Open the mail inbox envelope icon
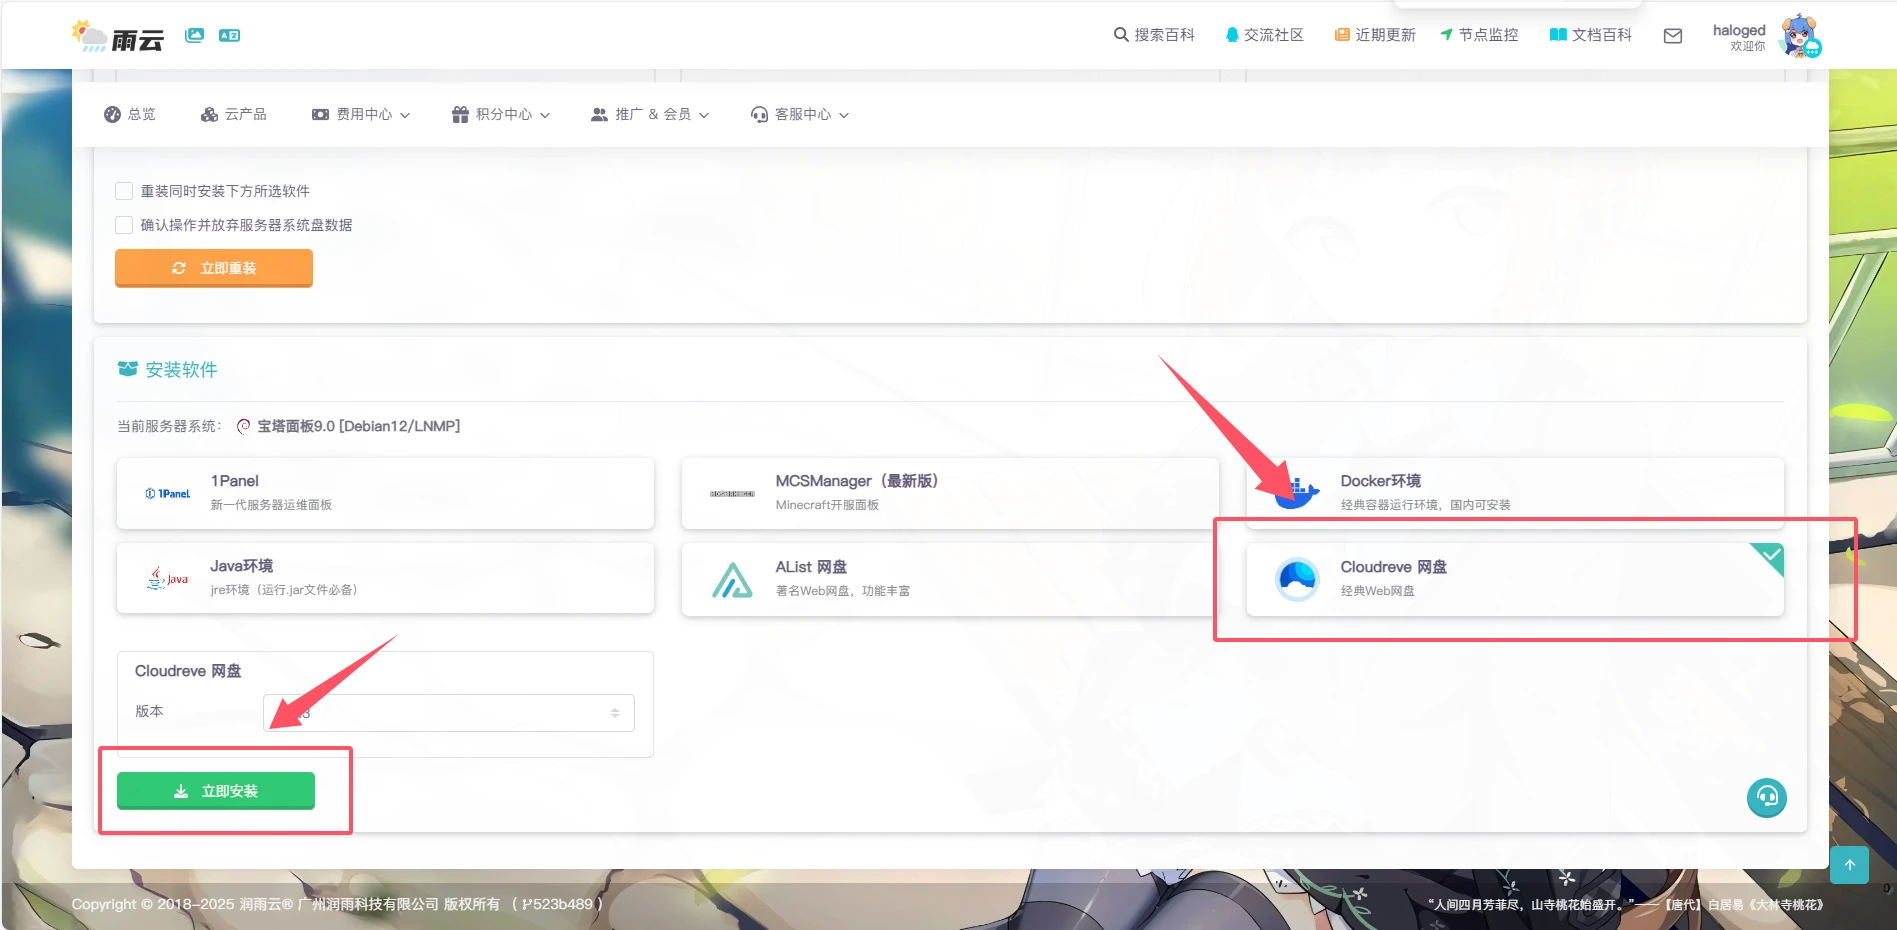Viewport: 1897px width, 930px height. pos(1673,36)
